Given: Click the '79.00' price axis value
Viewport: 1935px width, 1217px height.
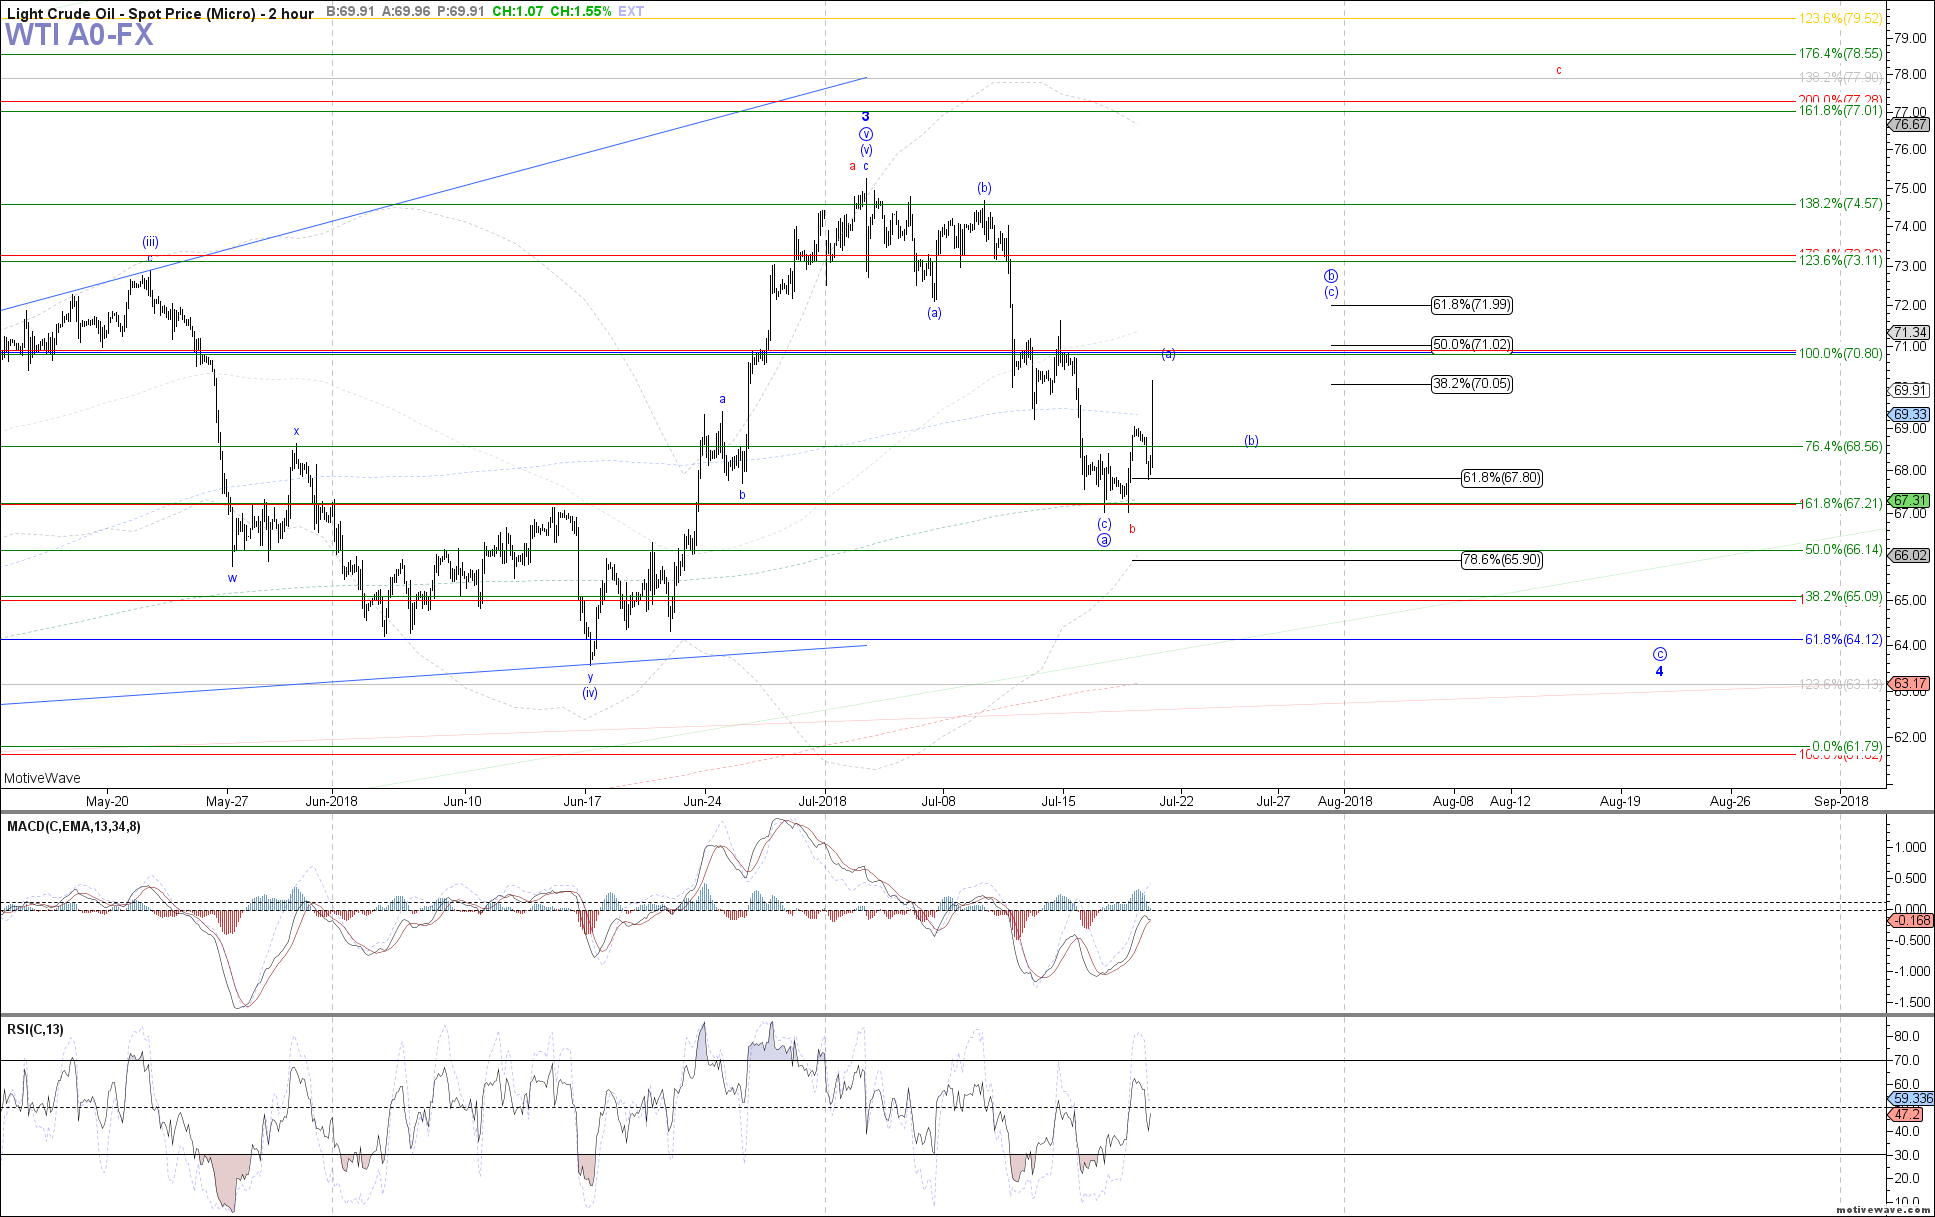Looking at the screenshot, I should (1909, 38).
